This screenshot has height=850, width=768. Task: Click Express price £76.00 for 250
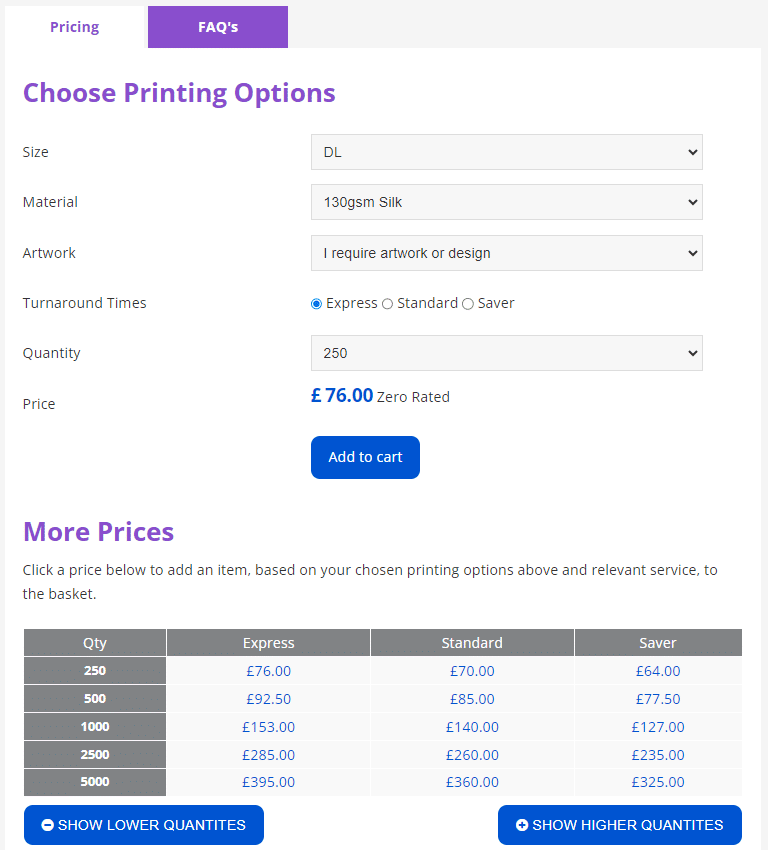click(x=268, y=671)
